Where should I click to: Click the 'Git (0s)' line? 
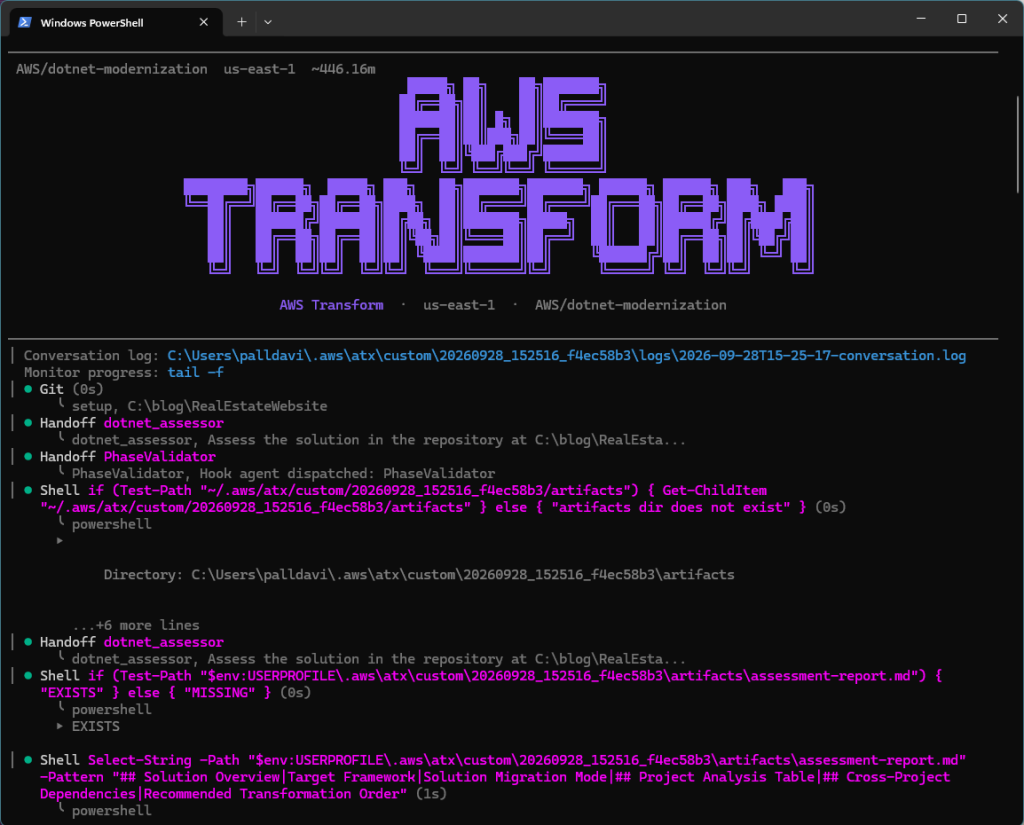[71, 389]
